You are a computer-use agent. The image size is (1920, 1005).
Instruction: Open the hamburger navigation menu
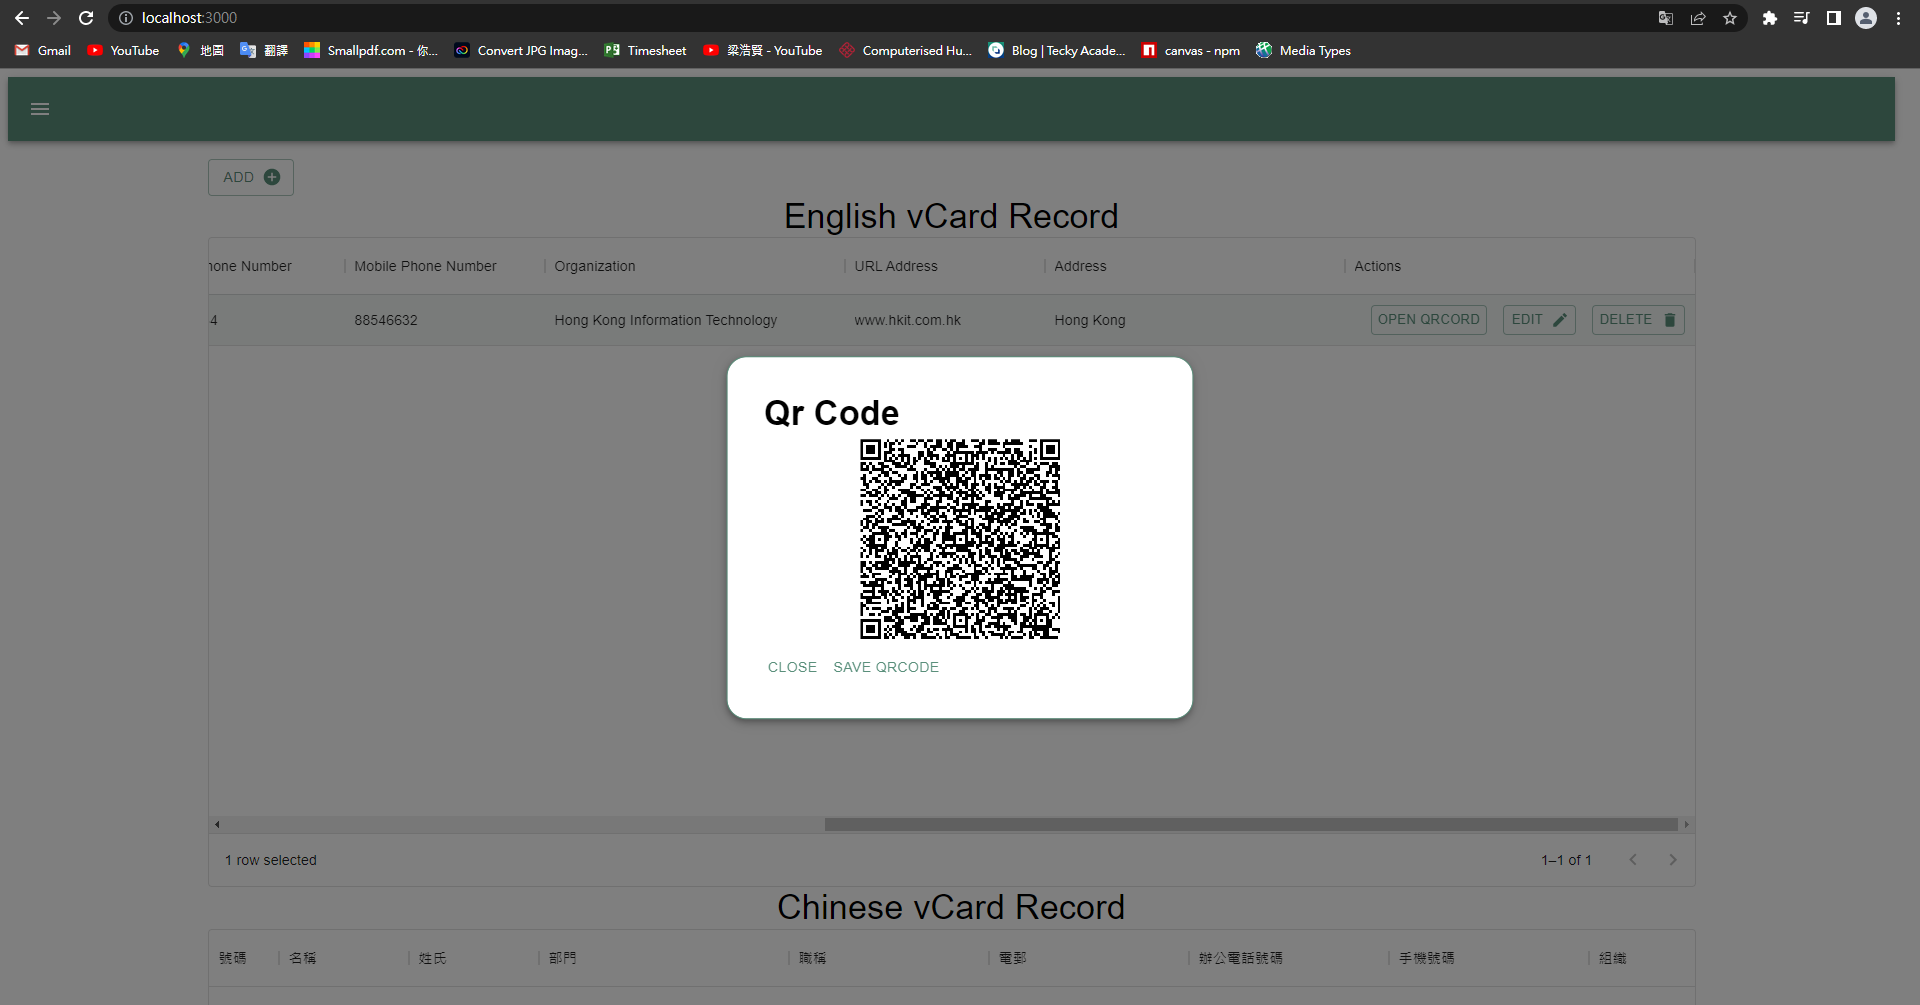(40, 109)
